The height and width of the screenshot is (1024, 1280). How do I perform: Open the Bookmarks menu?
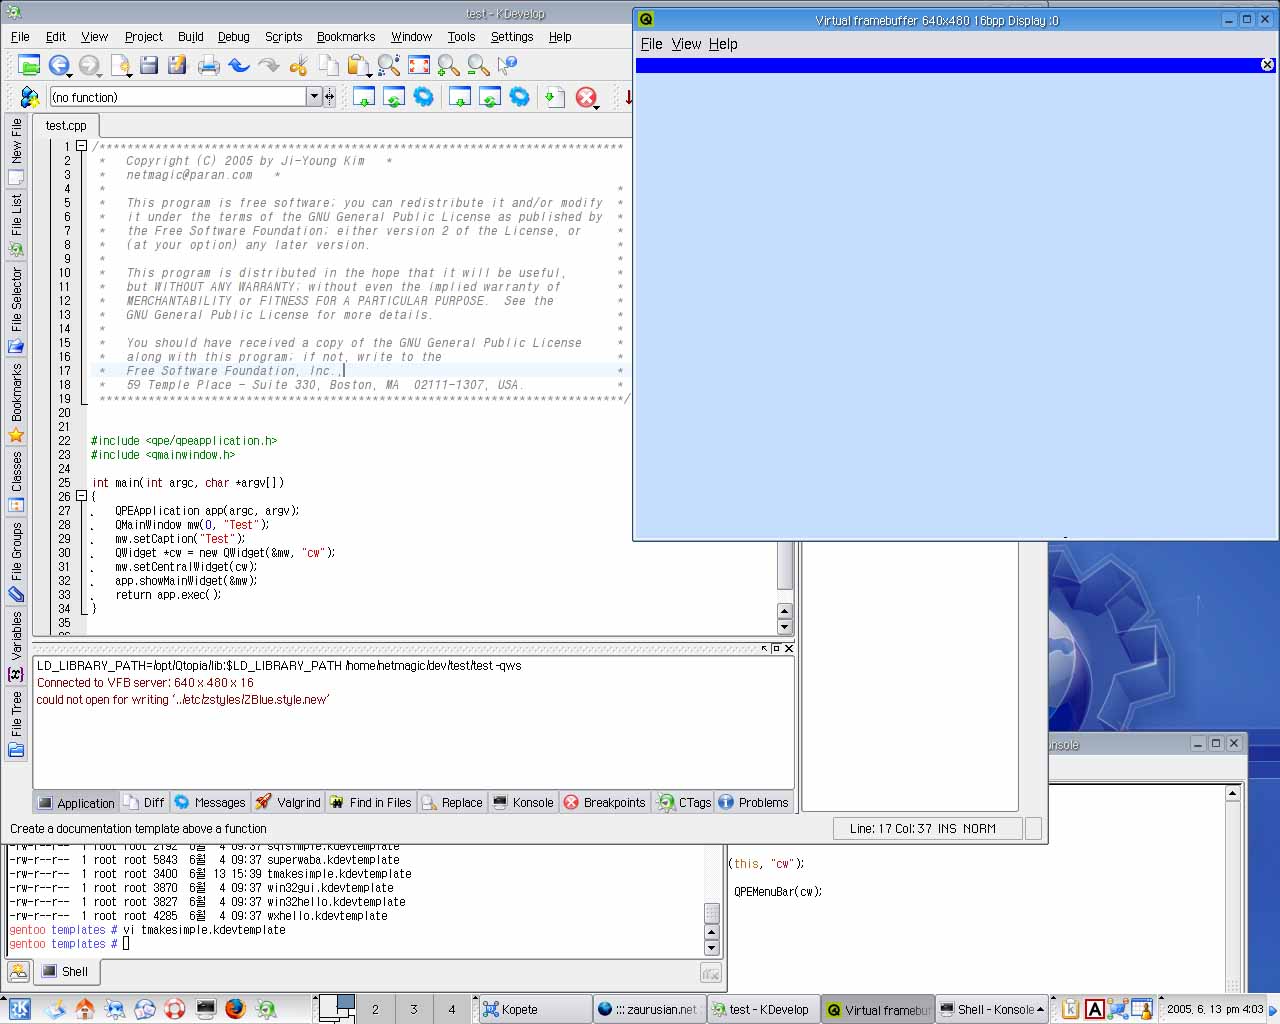[x=346, y=37]
